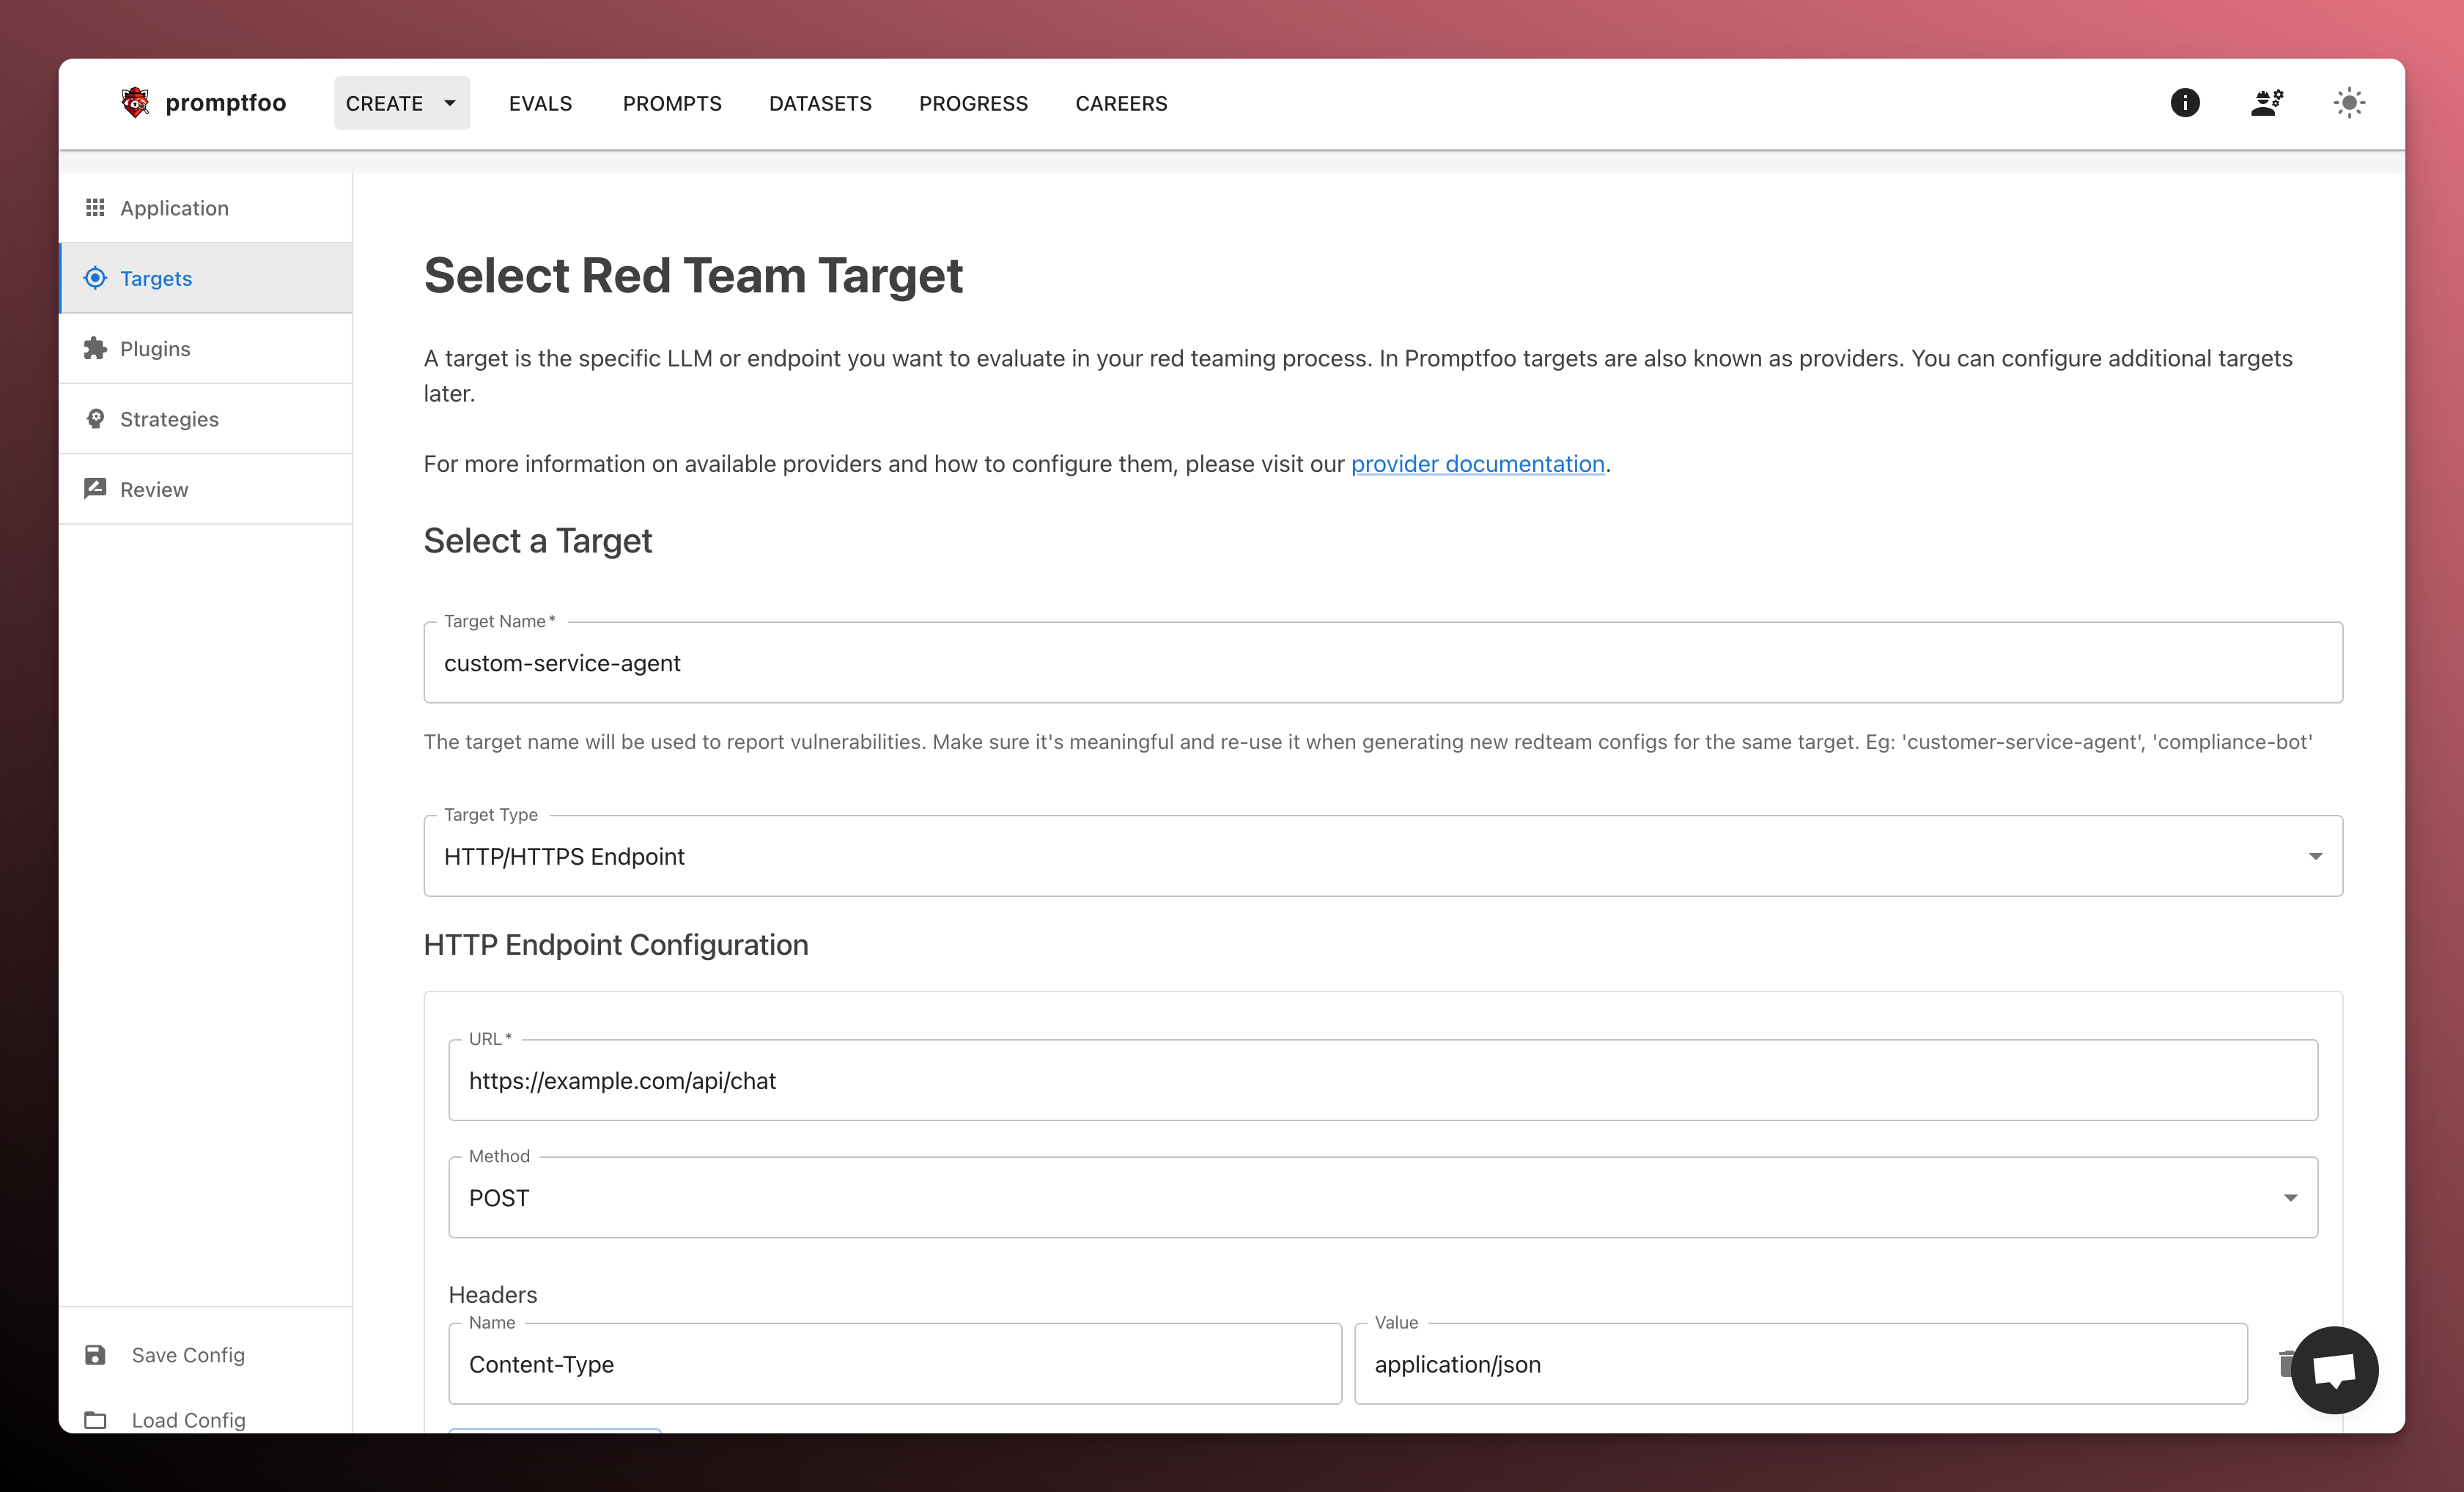The width and height of the screenshot is (2464, 1492).
Task: Click the CAREERS menu item
Action: click(x=1121, y=102)
